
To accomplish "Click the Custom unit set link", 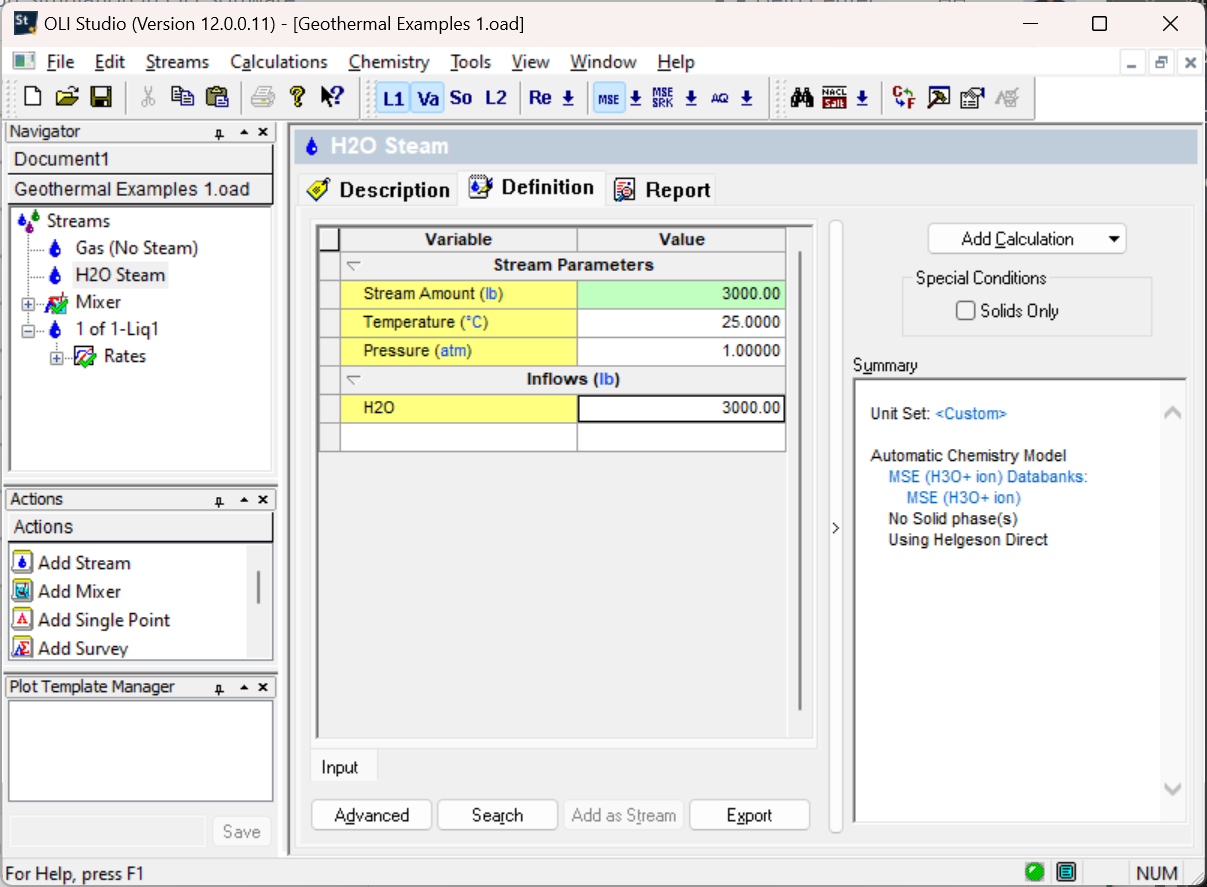I will 971,413.
